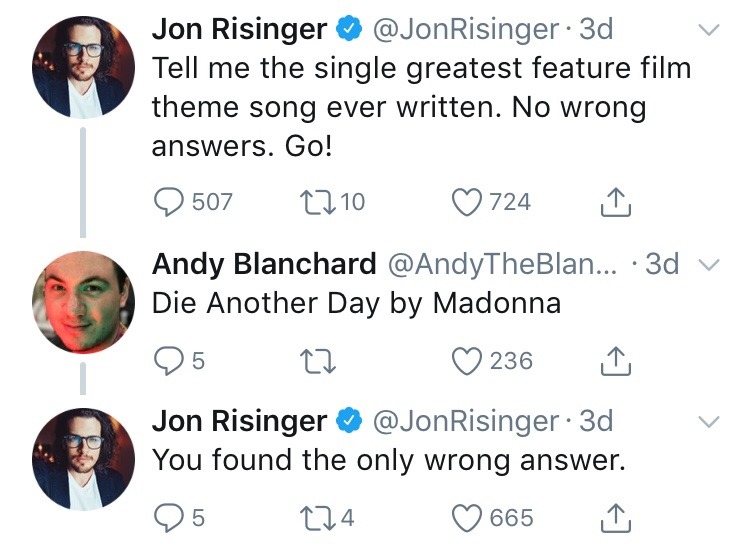Screen dimensions: 750x549
Task: Like Andy Blanchard's tweet
Action: [468, 360]
